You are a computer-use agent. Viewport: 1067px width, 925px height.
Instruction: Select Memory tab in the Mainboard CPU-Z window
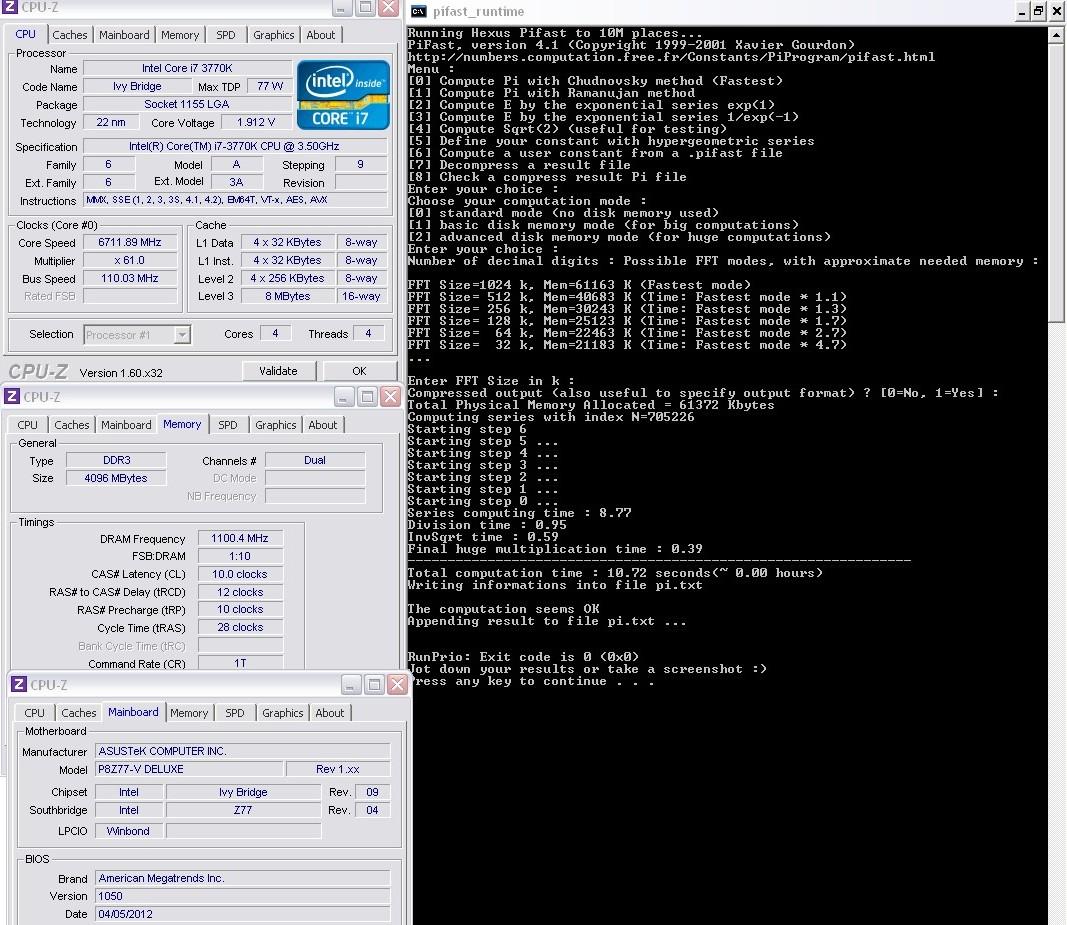(188, 713)
